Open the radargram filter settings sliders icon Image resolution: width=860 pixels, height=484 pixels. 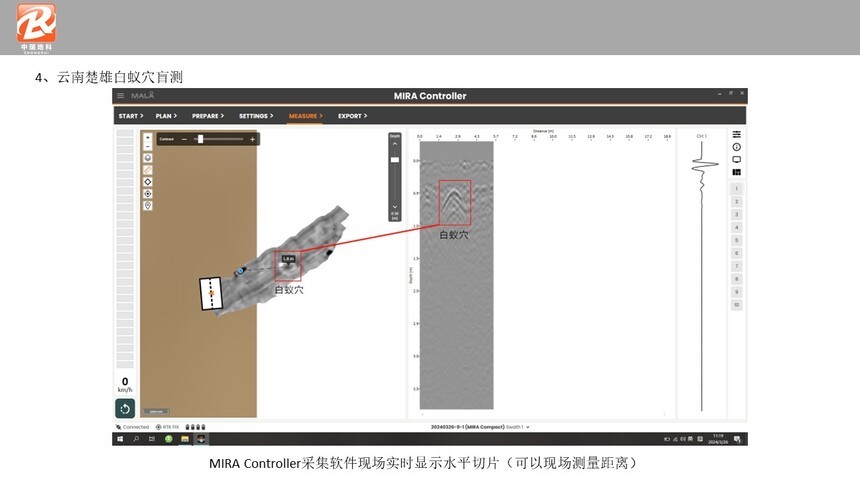coord(737,134)
